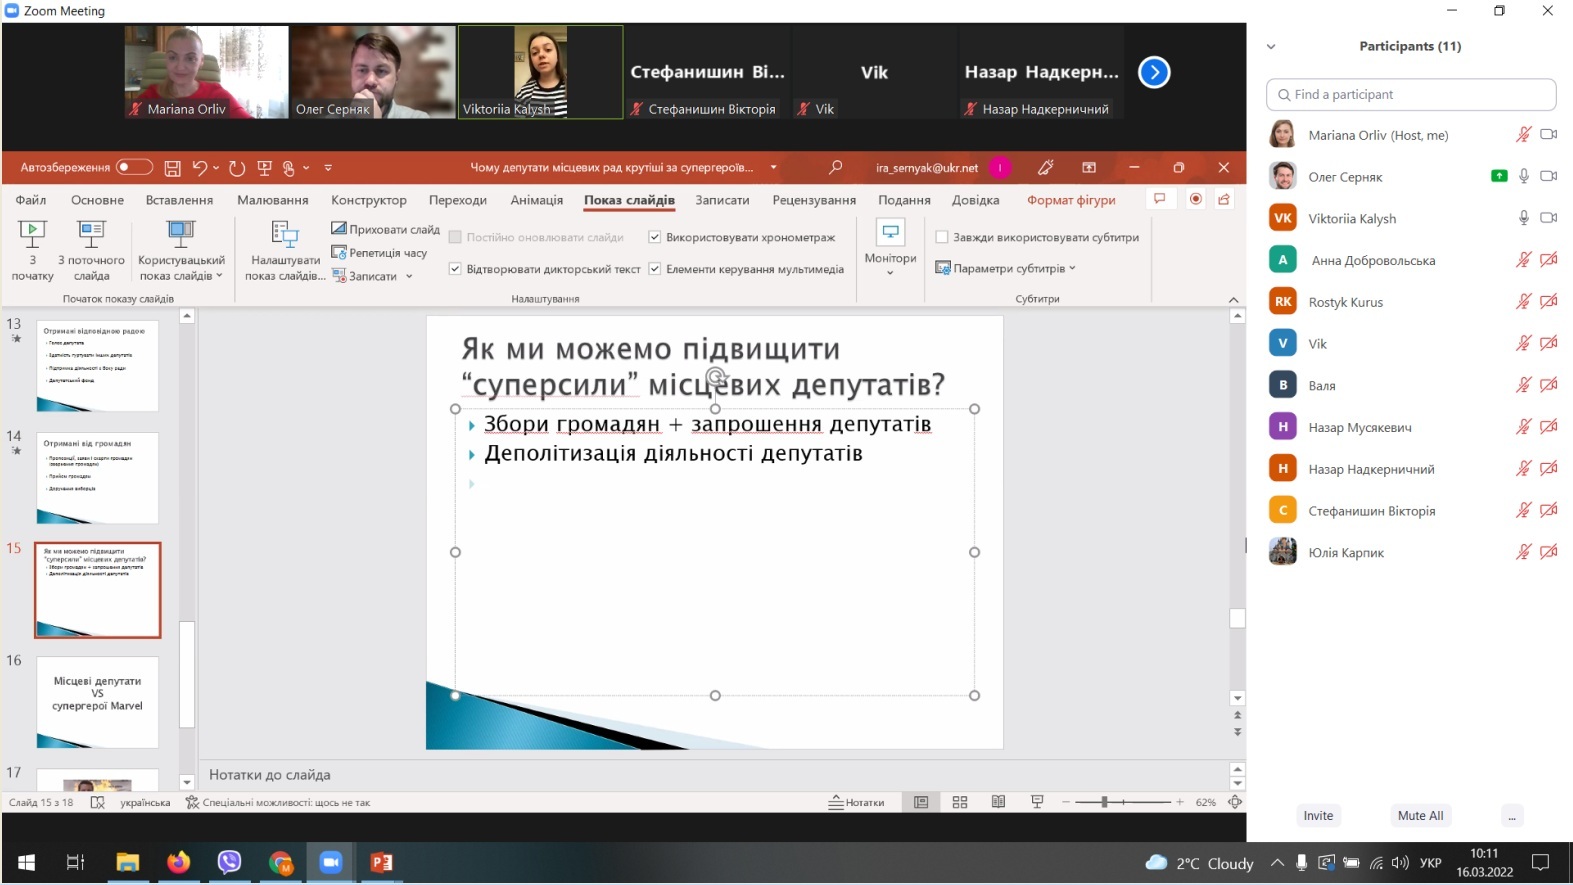The image size is (1573, 885).
Task: Open subtitle settings dropdown
Action: 1008,268
